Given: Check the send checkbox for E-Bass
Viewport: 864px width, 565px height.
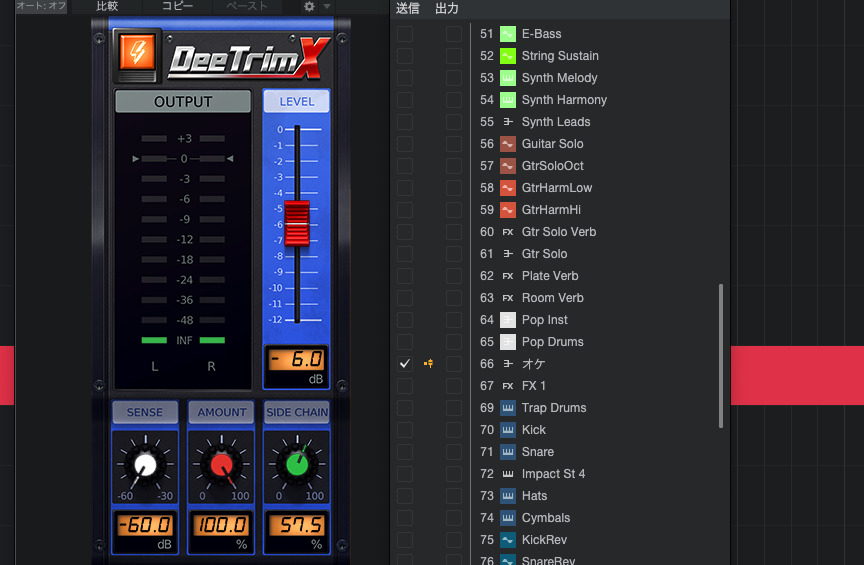Looking at the screenshot, I should (405, 34).
